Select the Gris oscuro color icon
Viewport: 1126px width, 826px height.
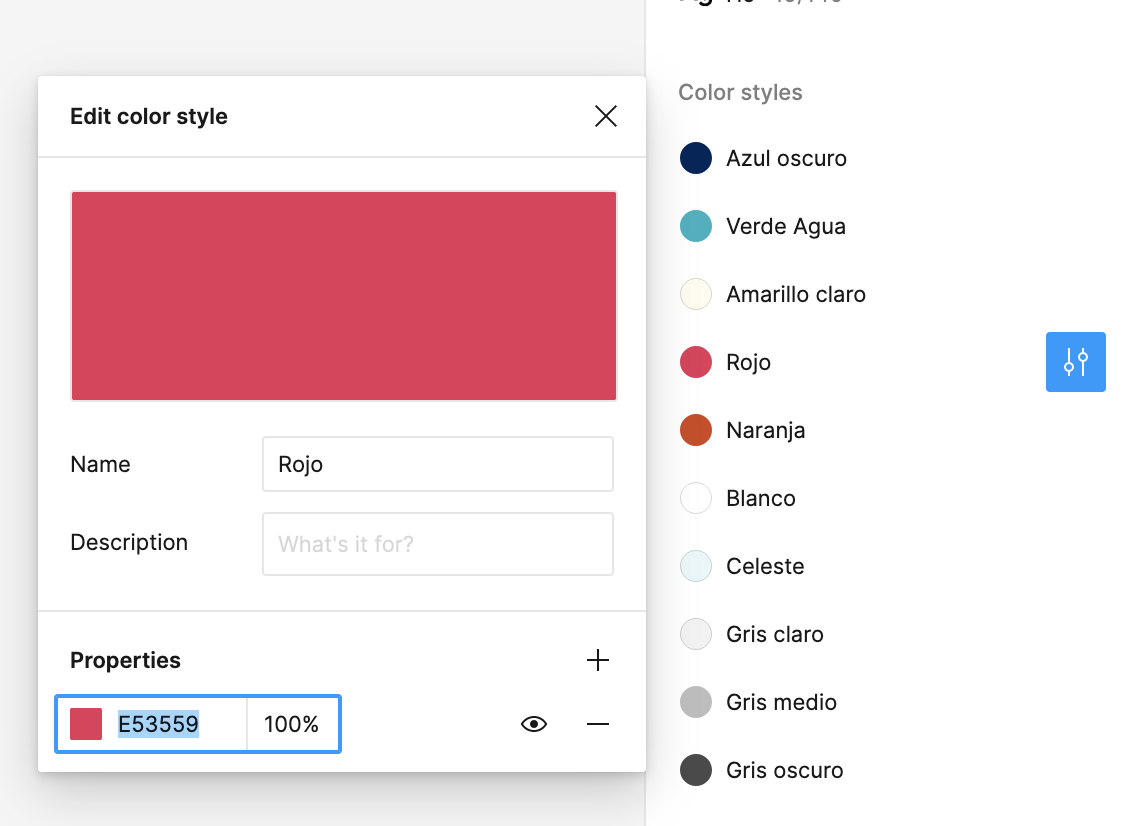(x=695, y=770)
